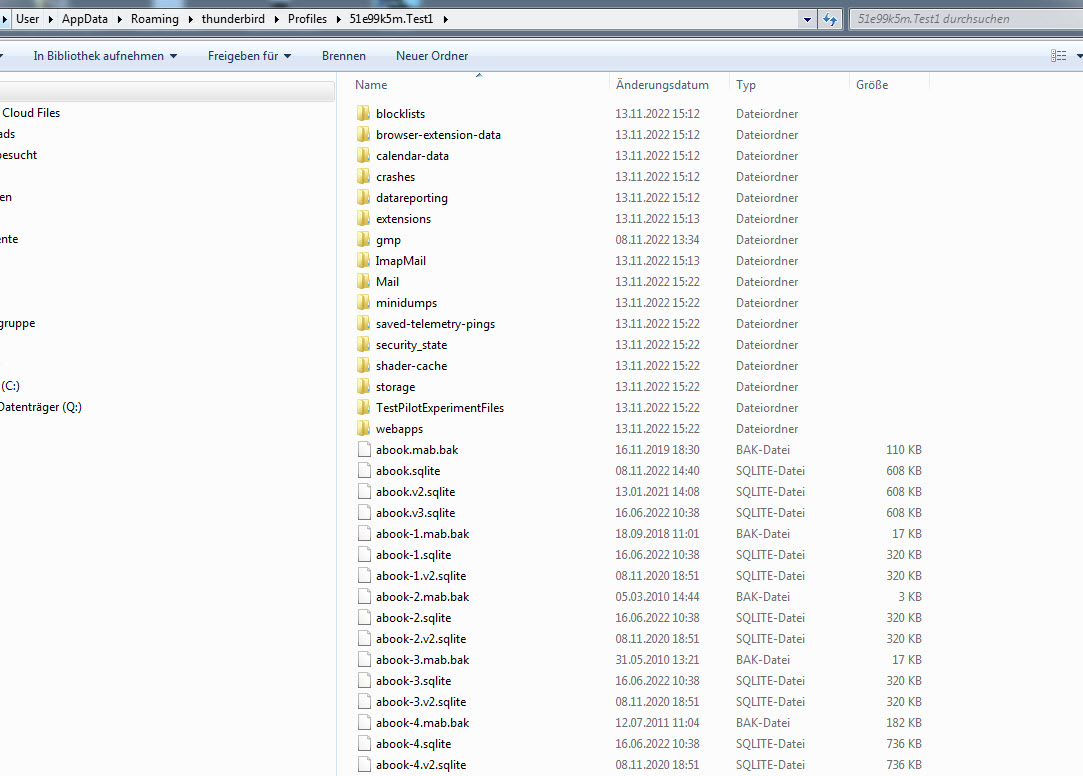Expand arrow after Profiles in breadcrumb
Image resolution: width=1083 pixels, height=776 pixels.
pyautogui.click(x=338, y=19)
